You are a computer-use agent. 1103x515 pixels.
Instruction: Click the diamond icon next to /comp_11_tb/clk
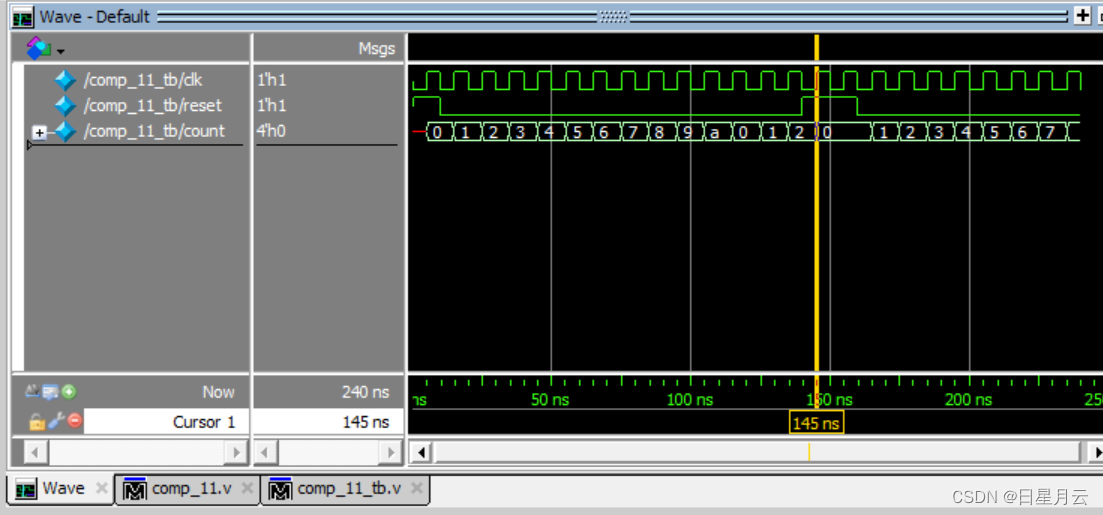pos(65,81)
